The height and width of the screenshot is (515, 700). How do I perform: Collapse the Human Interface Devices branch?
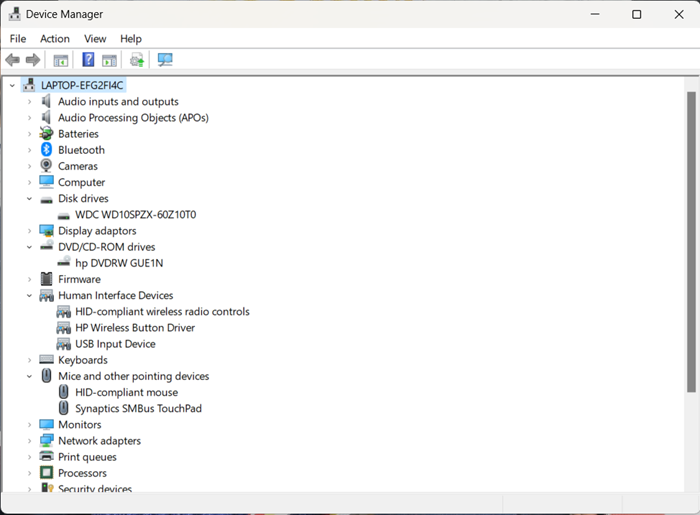pyautogui.click(x=30, y=296)
